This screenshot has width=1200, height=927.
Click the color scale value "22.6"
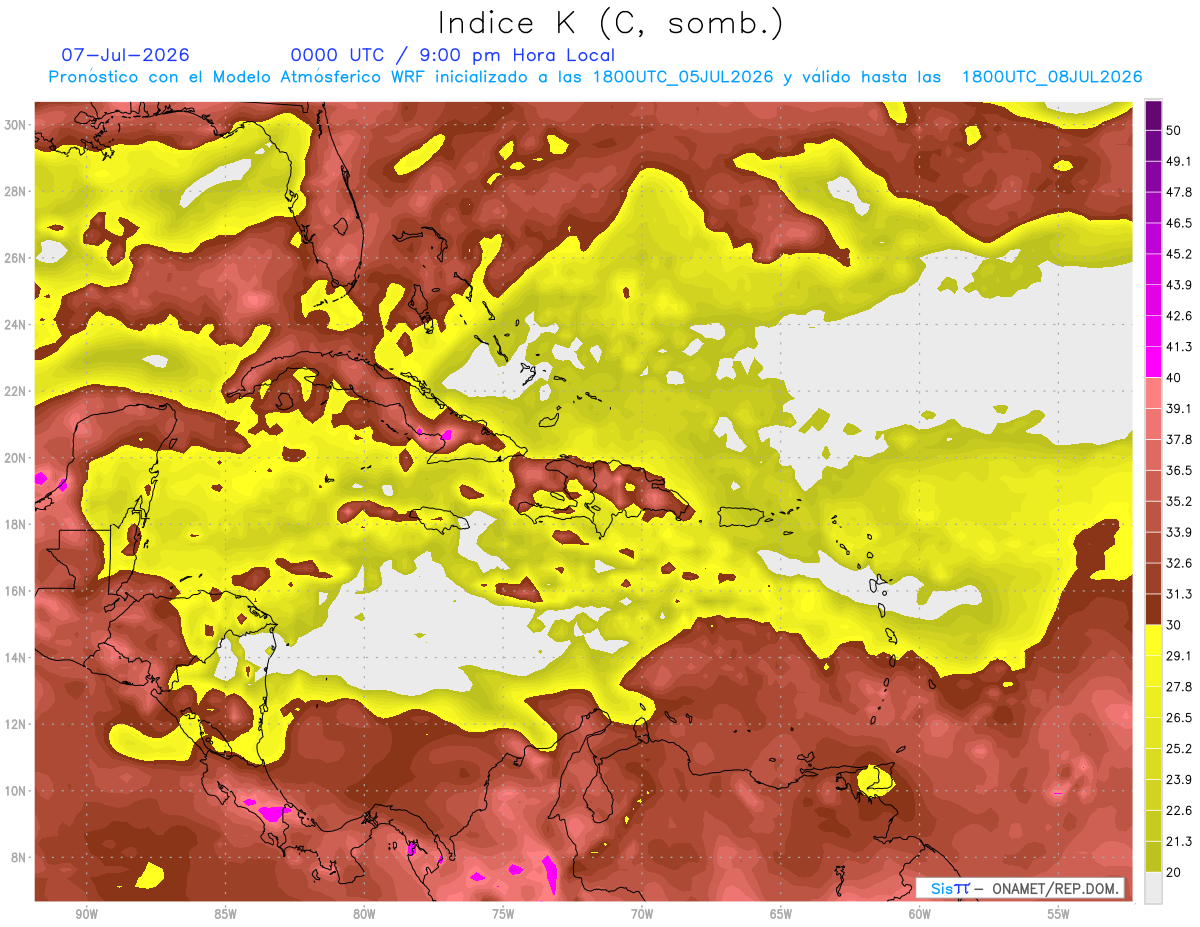[1179, 810]
